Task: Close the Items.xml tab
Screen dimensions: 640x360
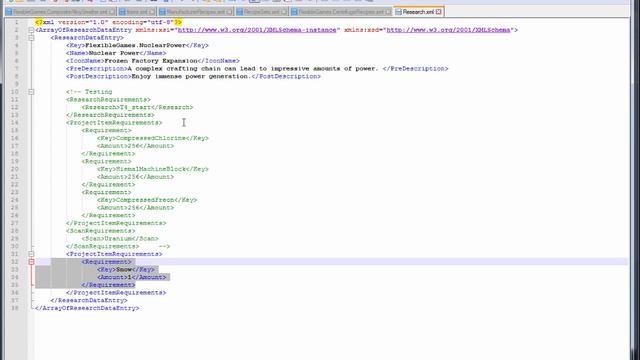Action: 152,12
